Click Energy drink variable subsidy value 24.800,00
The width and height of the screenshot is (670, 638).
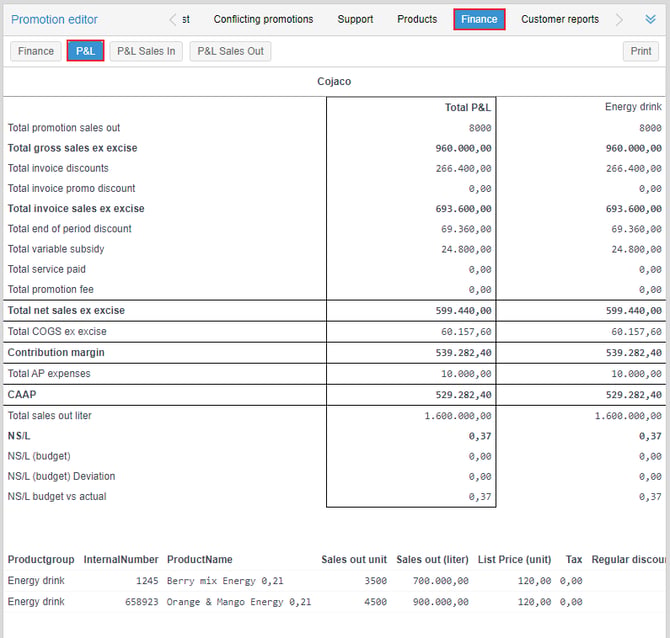[636, 249]
